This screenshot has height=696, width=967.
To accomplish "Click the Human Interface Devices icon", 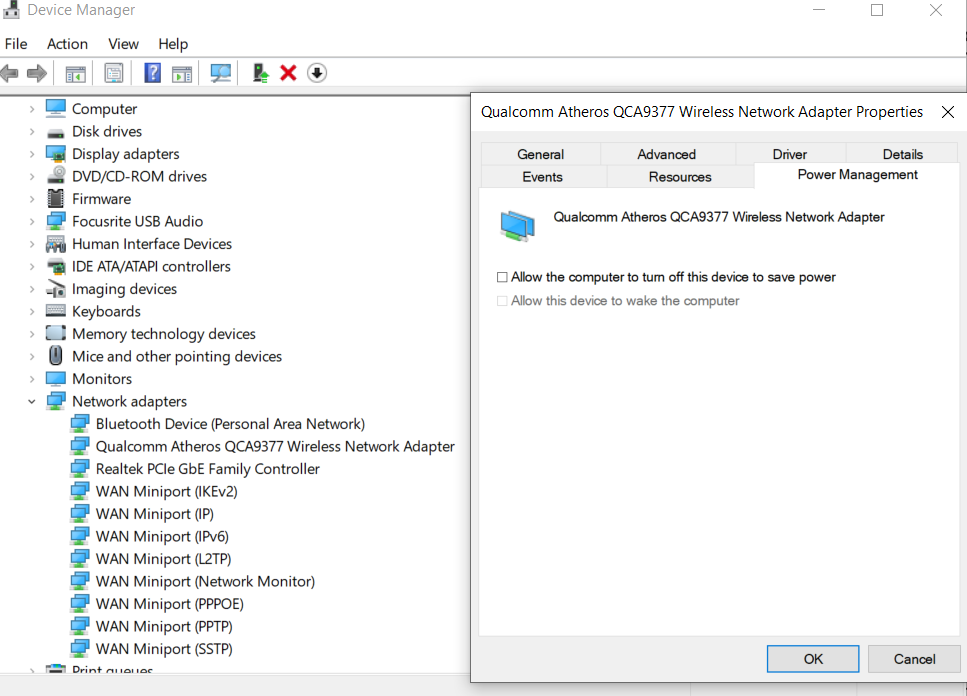I will 56,244.
